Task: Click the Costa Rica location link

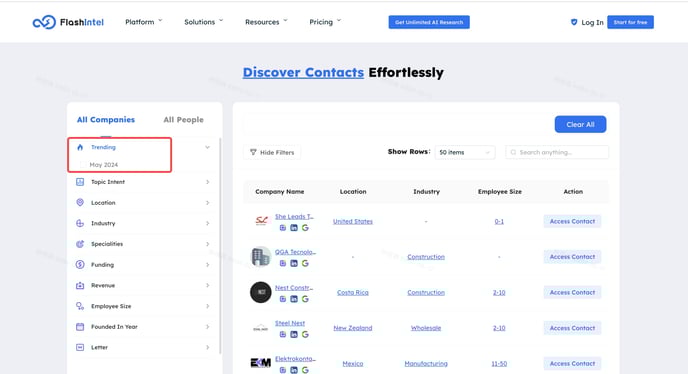Action: [352, 292]
